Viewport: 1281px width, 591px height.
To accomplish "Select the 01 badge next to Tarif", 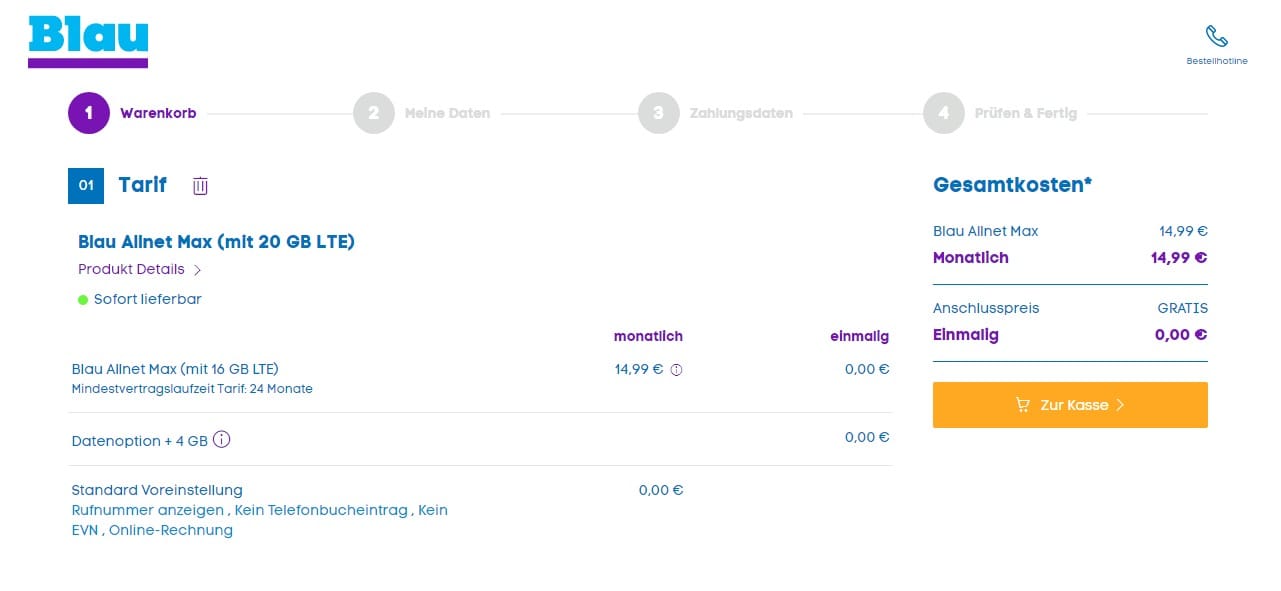I will click(x=86, y=186).
